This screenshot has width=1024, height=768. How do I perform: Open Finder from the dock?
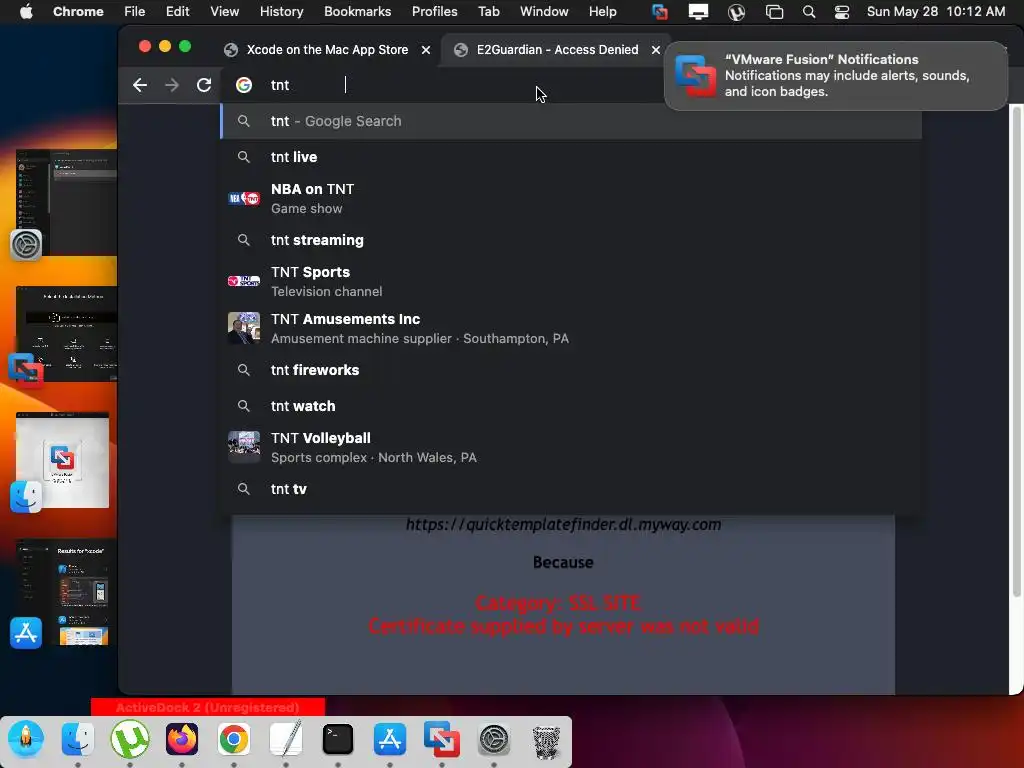78,739
